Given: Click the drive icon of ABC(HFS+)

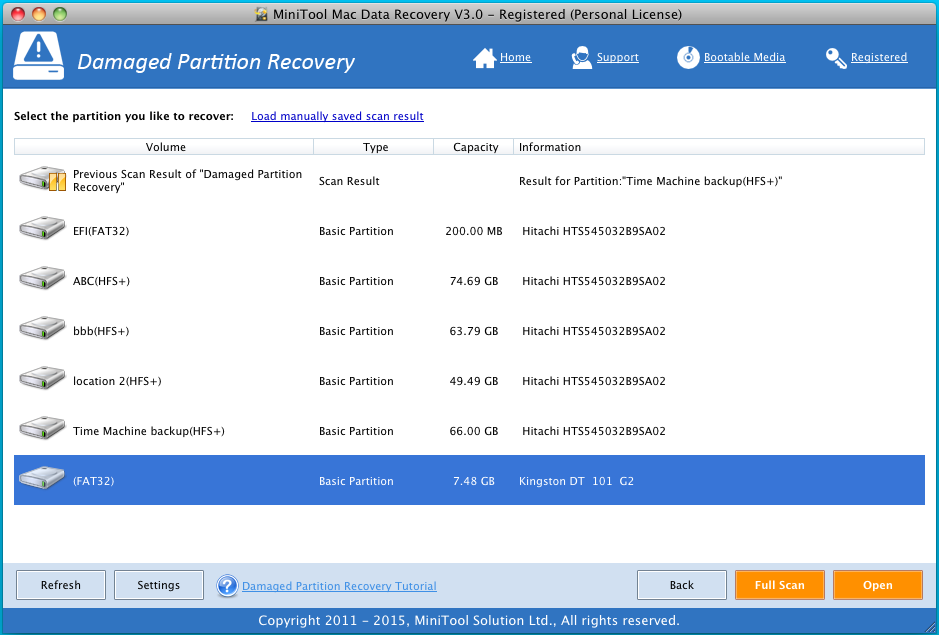Looking at the screenshot, I should [42, 279].
